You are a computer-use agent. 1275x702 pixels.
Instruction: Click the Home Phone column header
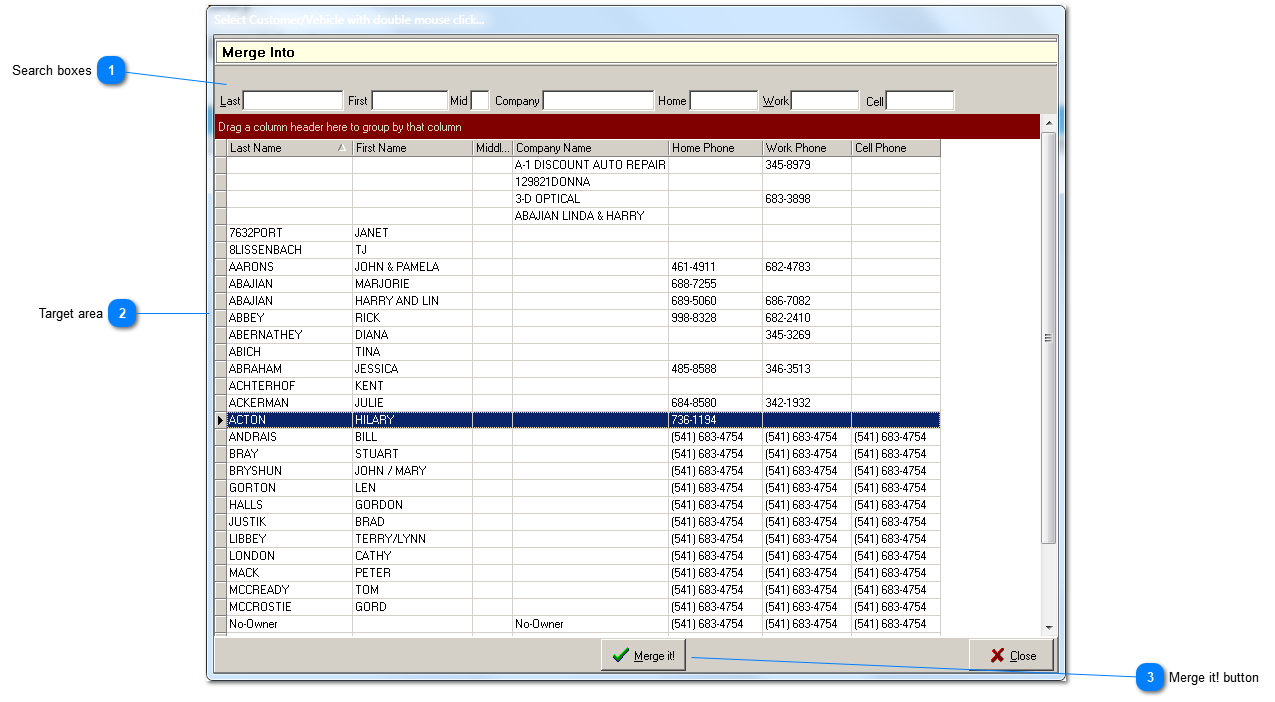tap(714, 147)
